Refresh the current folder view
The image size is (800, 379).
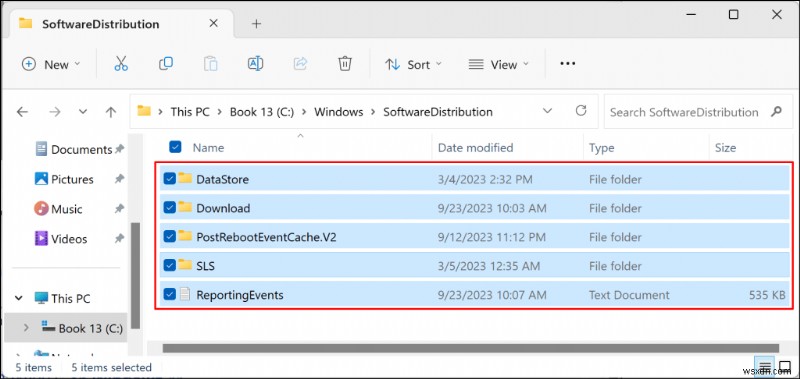pos(581,111)
